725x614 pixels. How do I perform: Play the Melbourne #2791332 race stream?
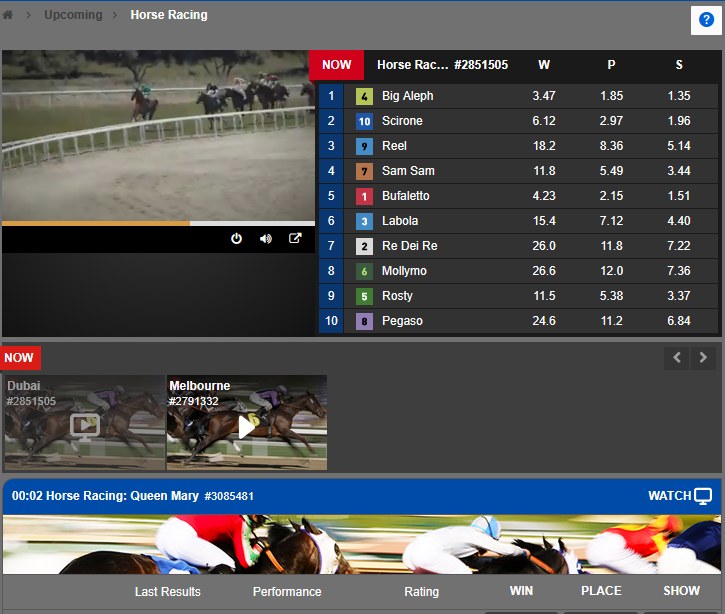point(246,423)
